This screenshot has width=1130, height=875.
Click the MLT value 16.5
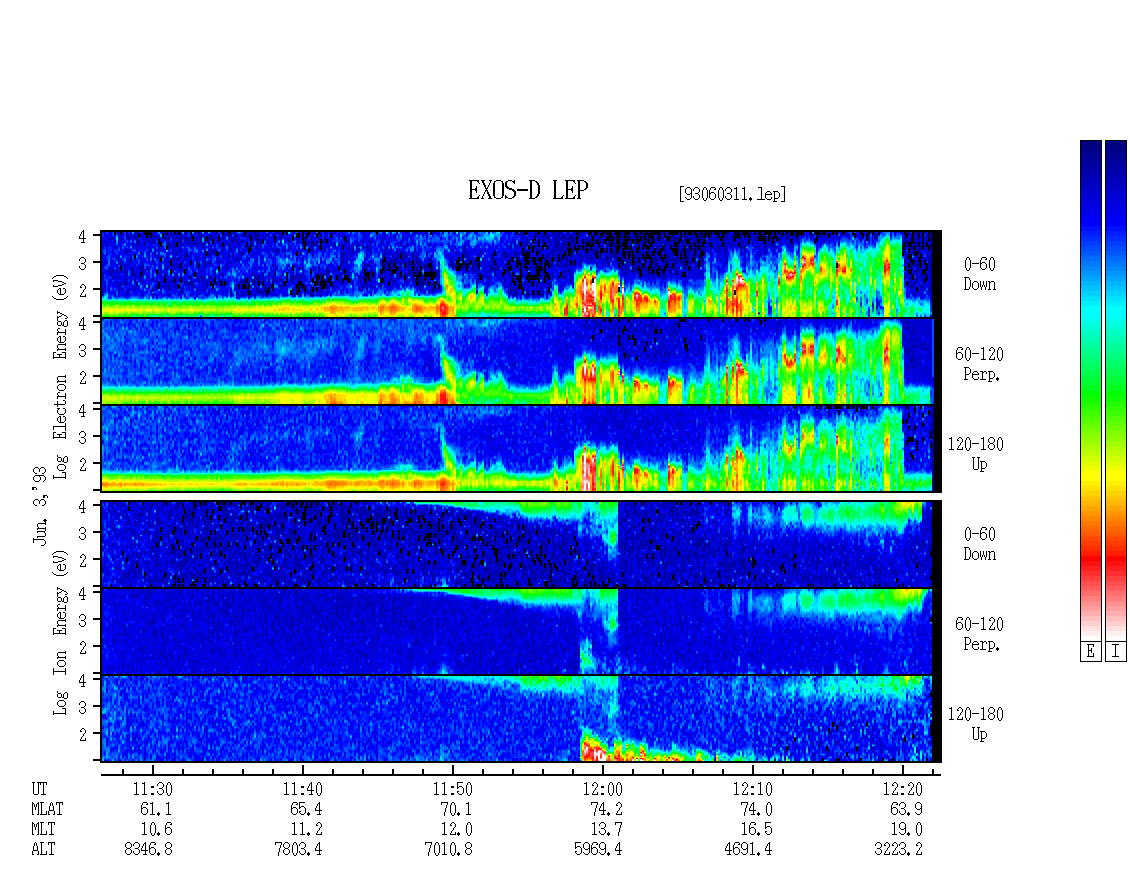click(756, 830)
